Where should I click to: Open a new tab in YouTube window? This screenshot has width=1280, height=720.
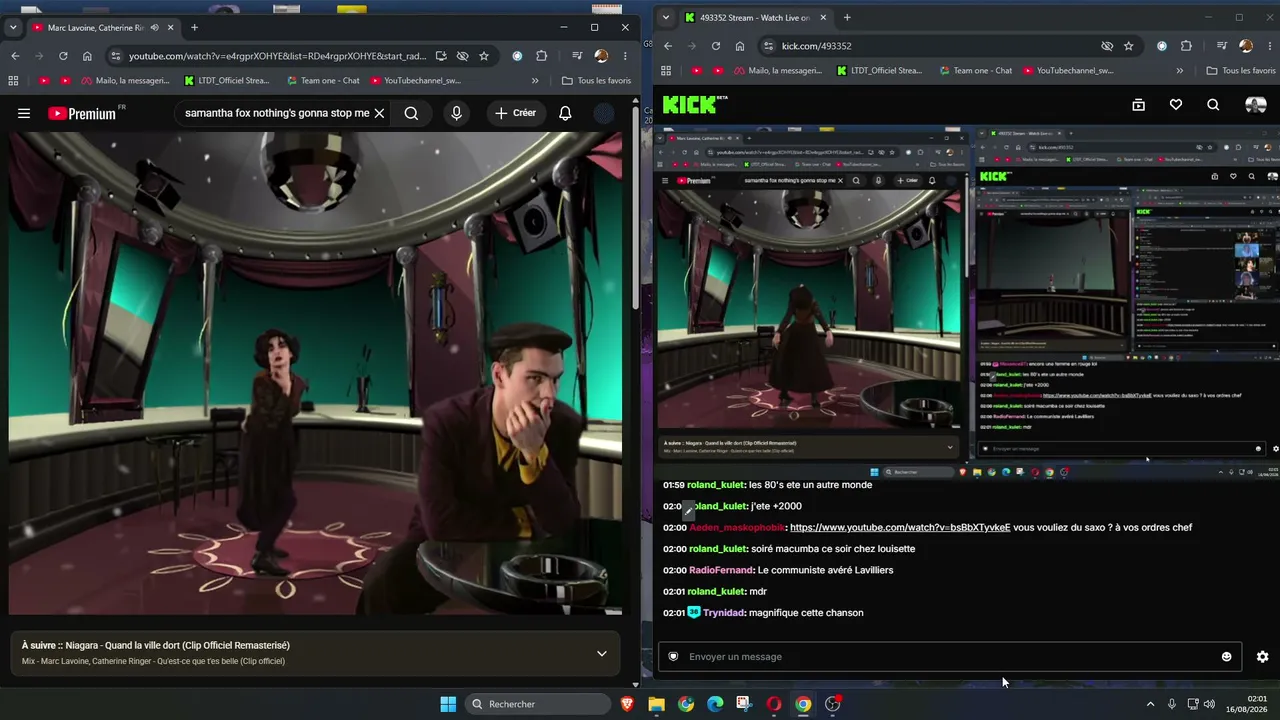point(194,28)
